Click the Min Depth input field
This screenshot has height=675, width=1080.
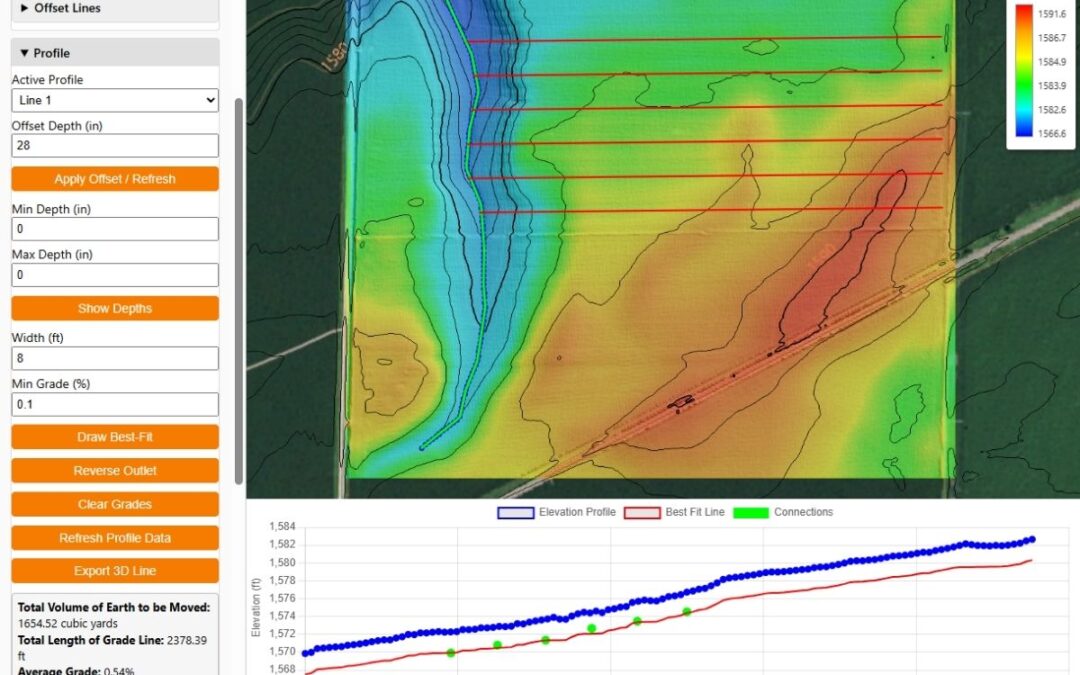[115, 229]
